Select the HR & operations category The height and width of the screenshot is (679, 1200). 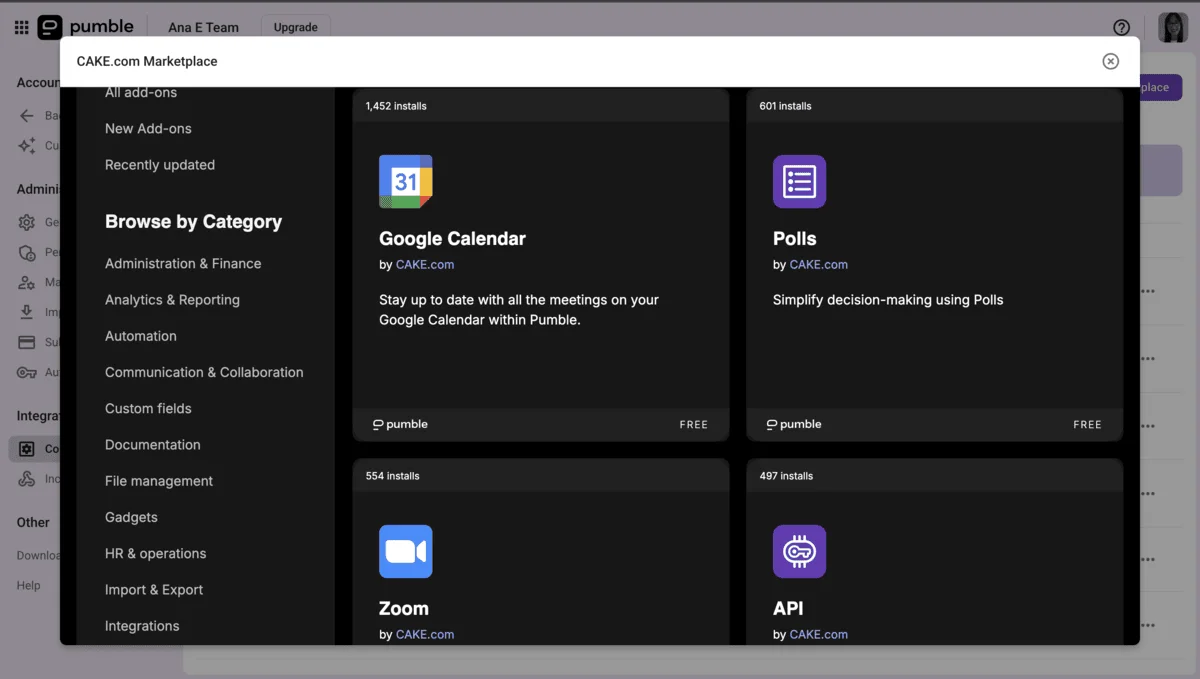(x=155, y=553)
